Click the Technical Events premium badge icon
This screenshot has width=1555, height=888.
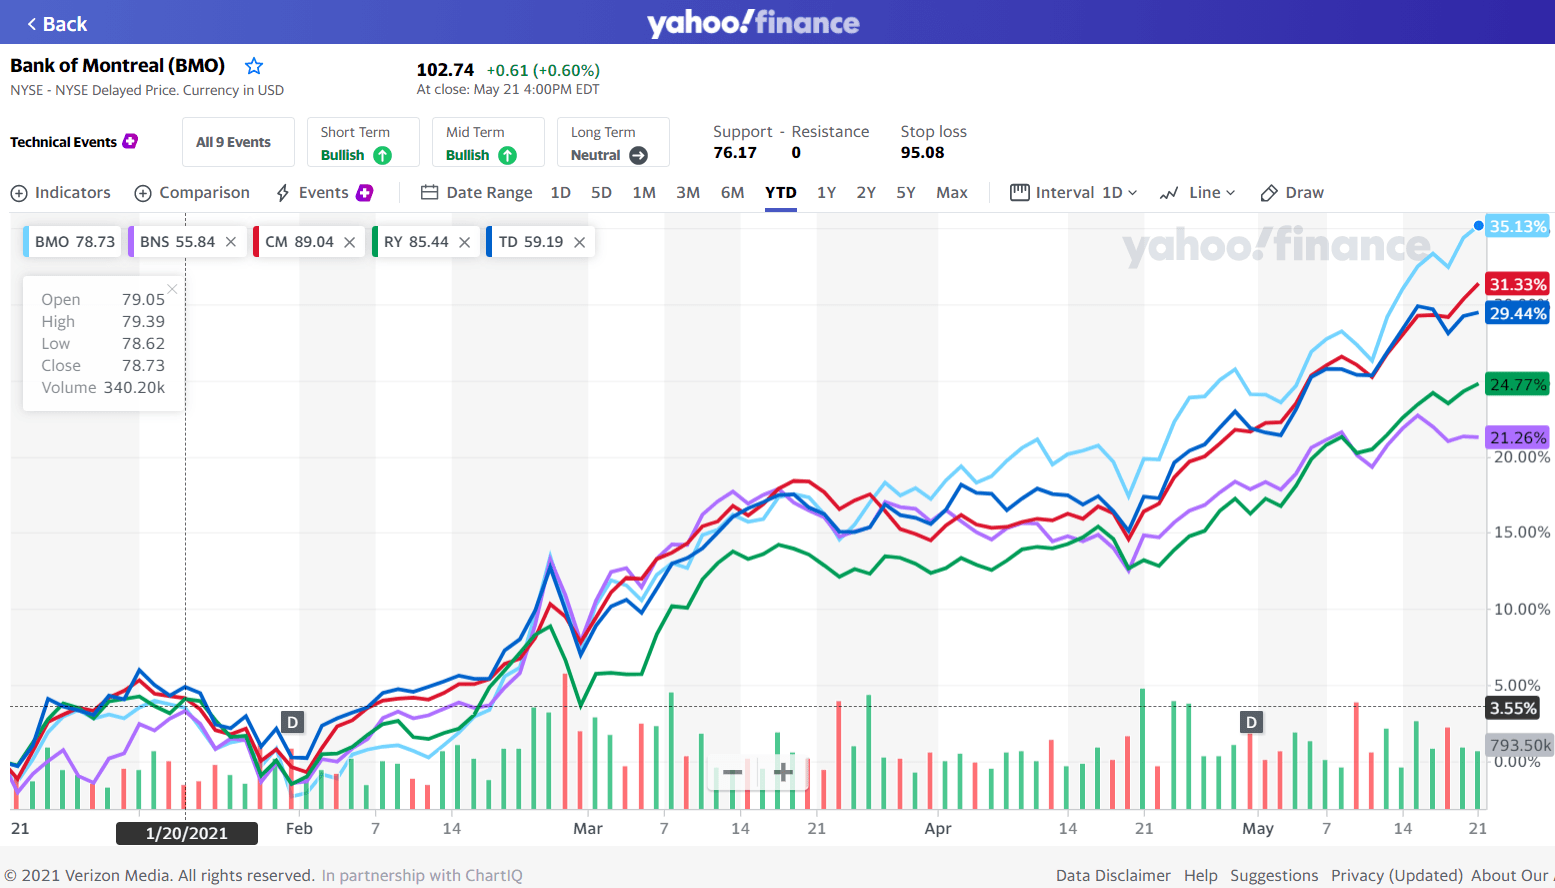click(130, 141)
